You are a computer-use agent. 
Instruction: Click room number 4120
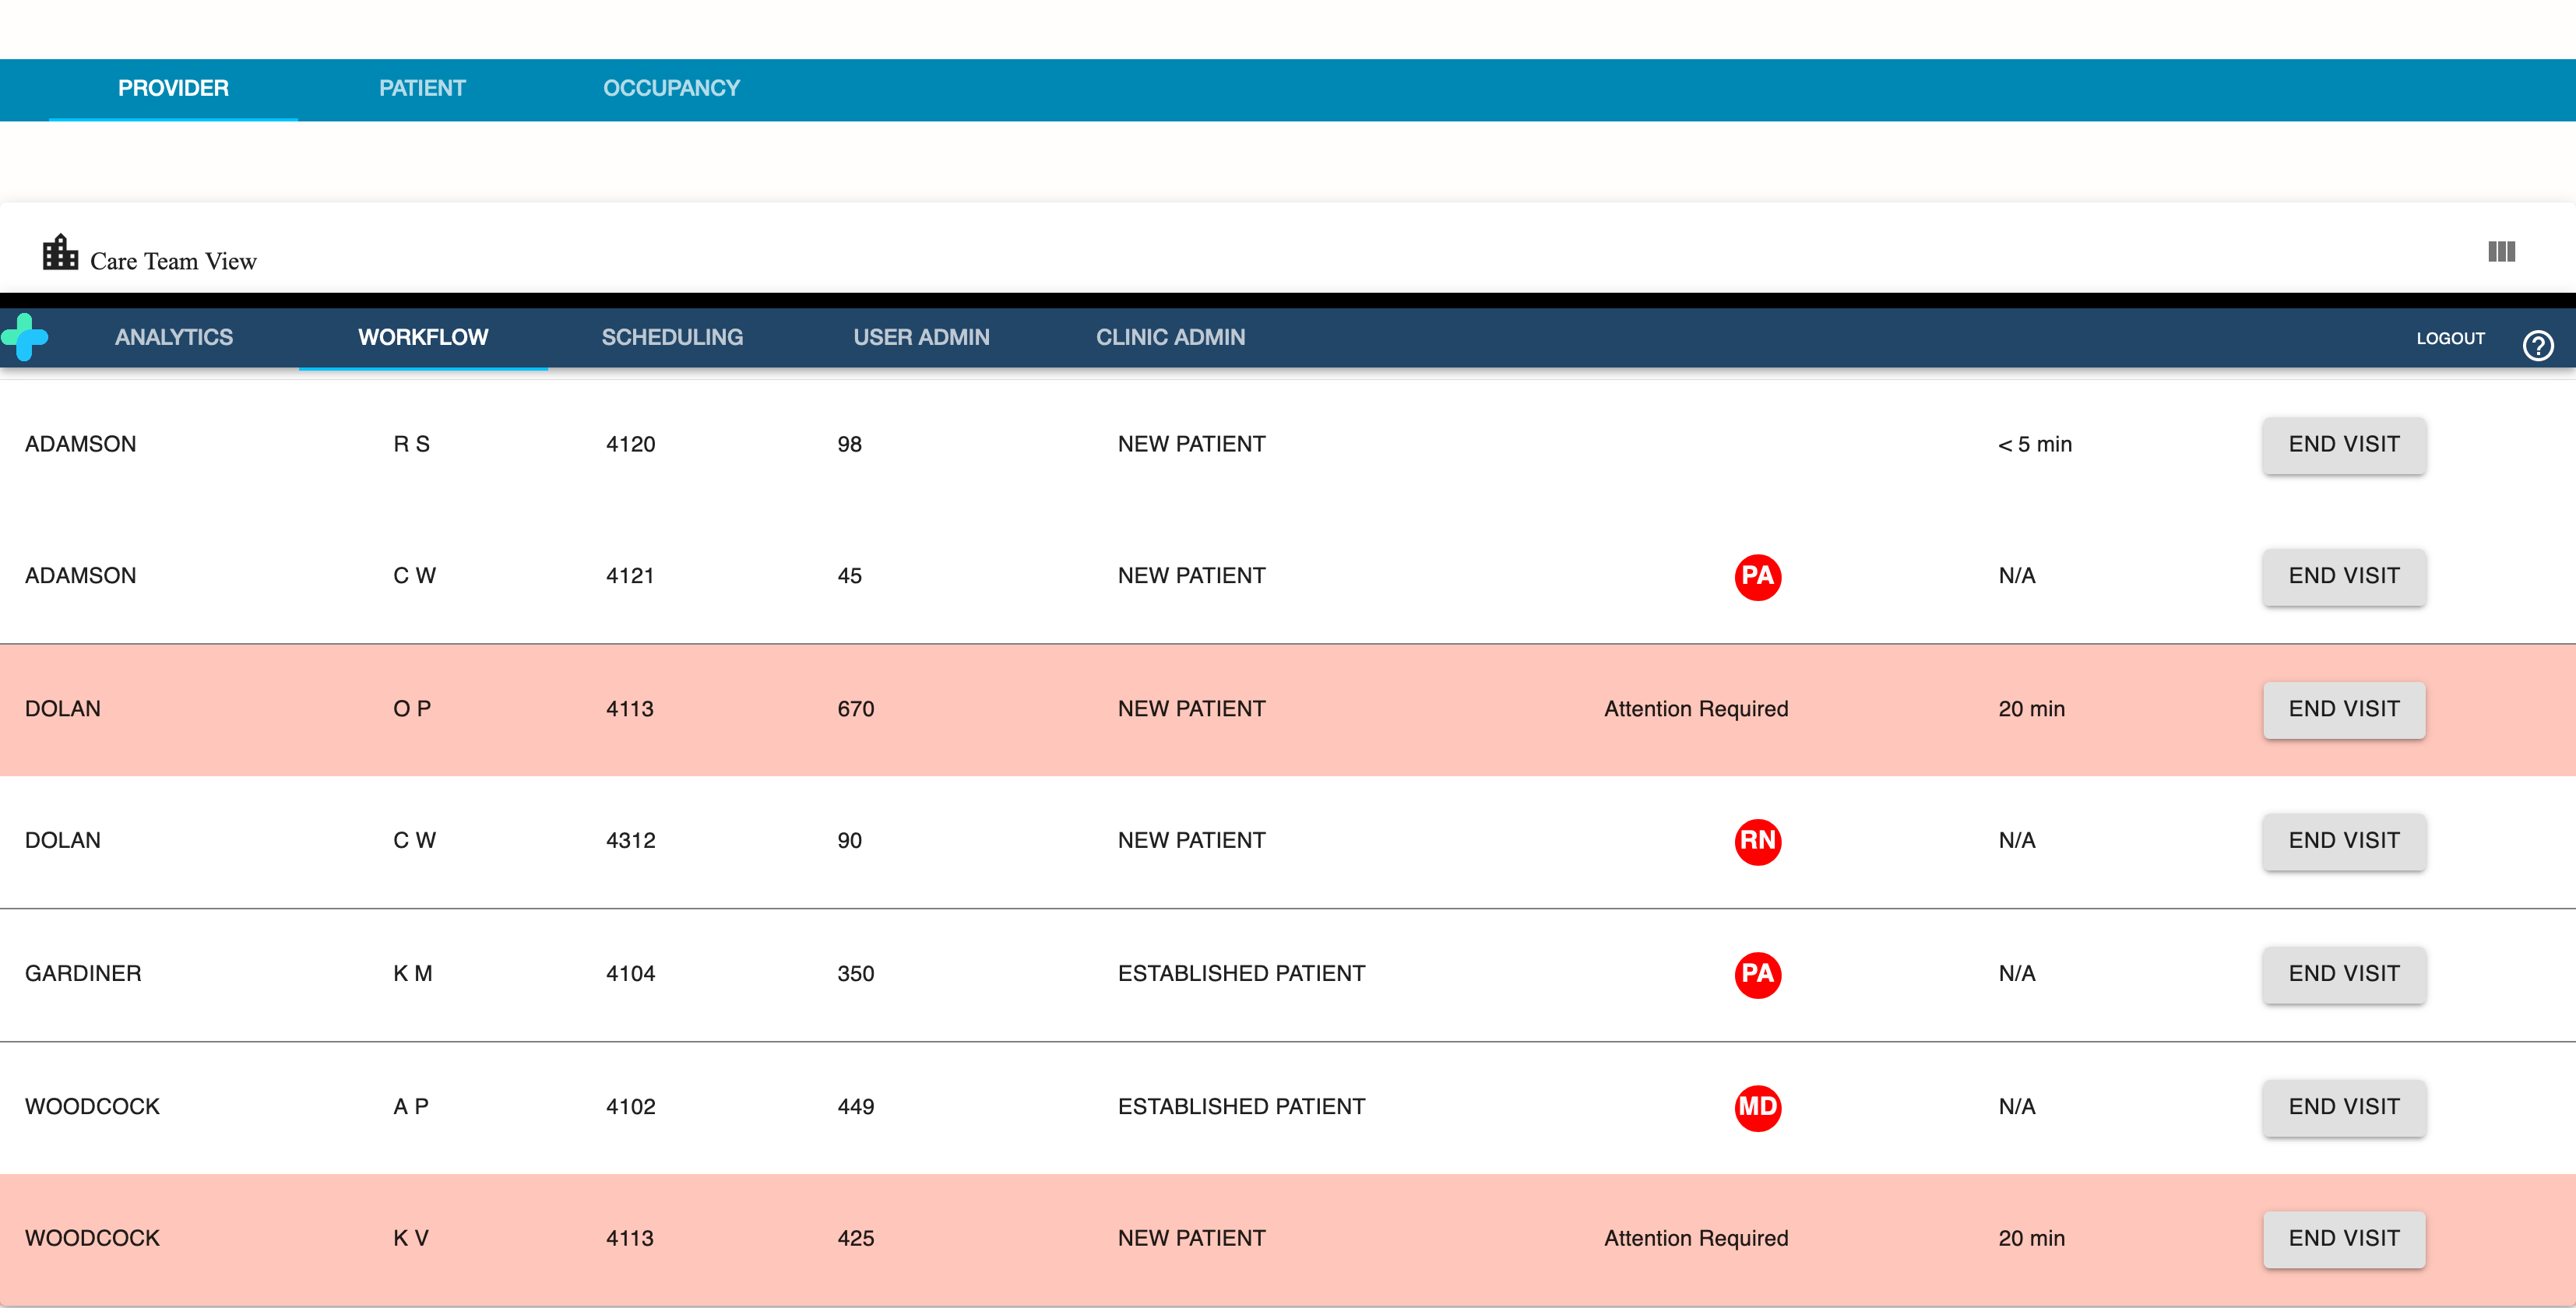click(630, 445)
